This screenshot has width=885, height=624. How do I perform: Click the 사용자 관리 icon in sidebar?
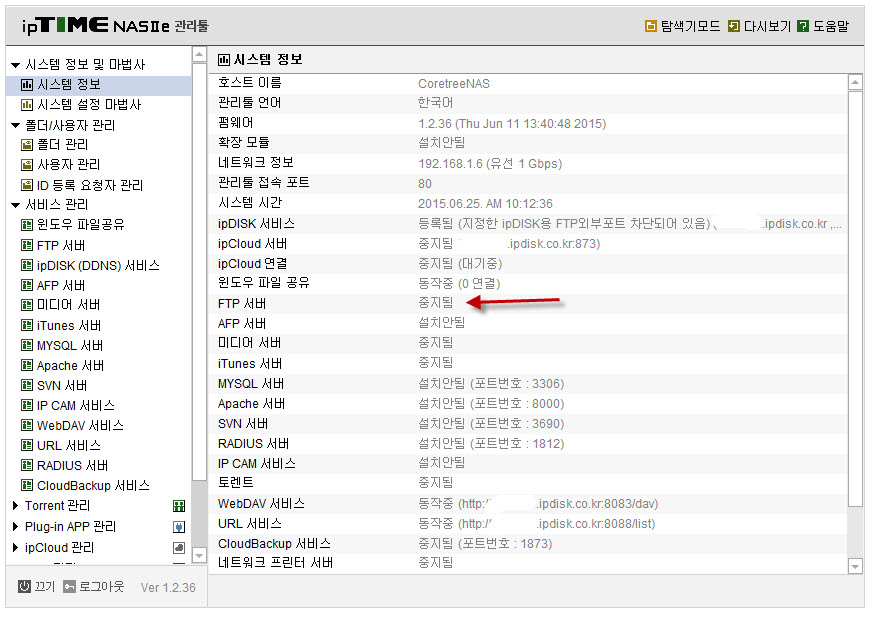click(x=27, y=165)
